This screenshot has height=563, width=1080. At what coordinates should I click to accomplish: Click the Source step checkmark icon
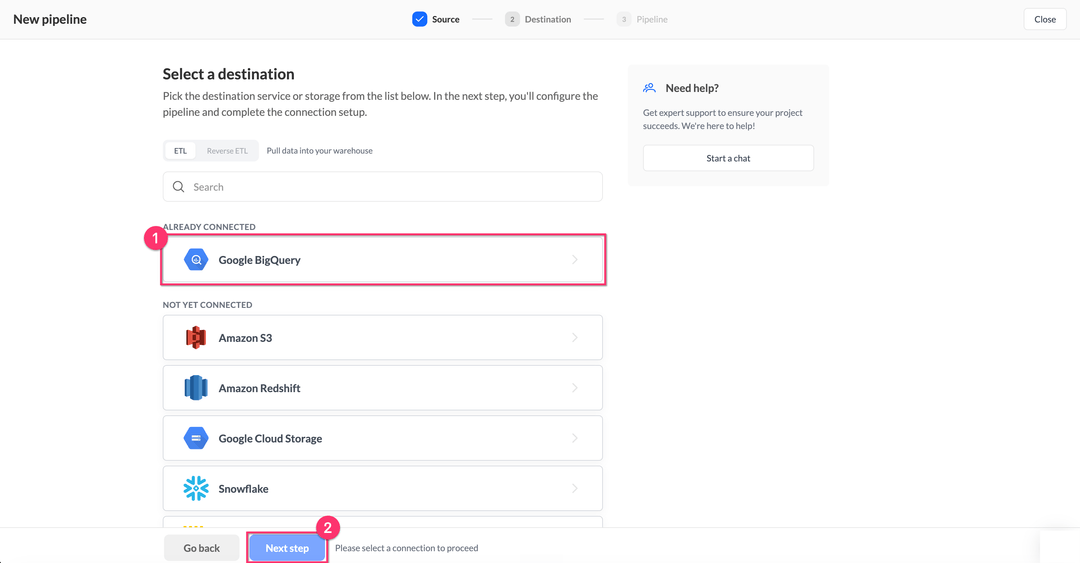pos(419,19)
